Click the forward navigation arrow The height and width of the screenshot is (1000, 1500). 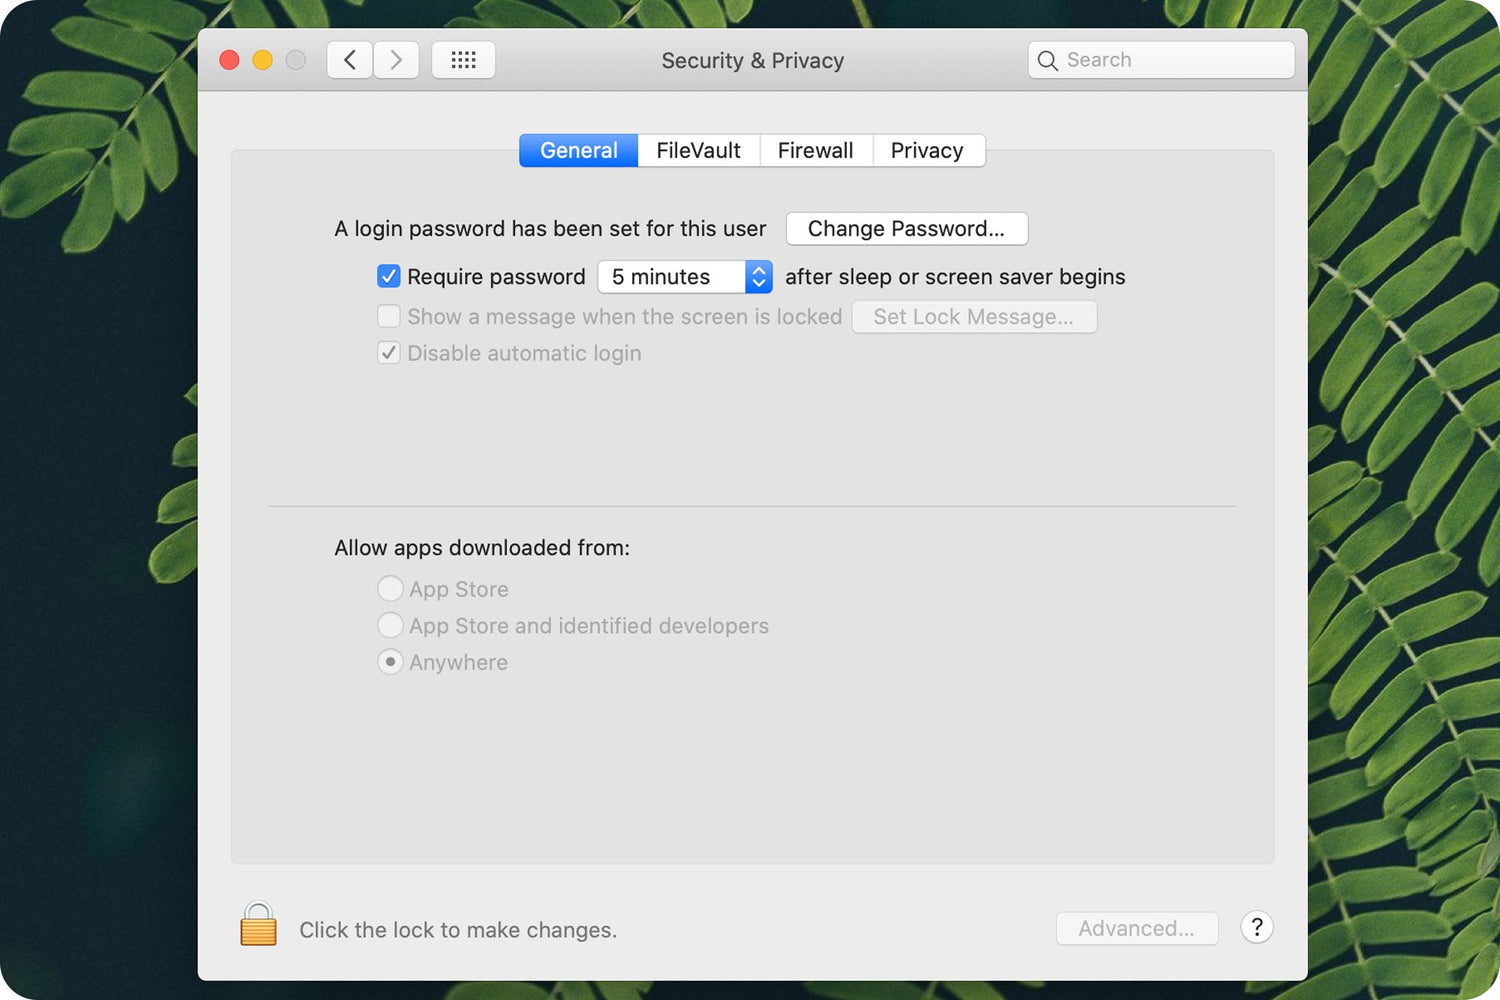[x=396, y=59]
